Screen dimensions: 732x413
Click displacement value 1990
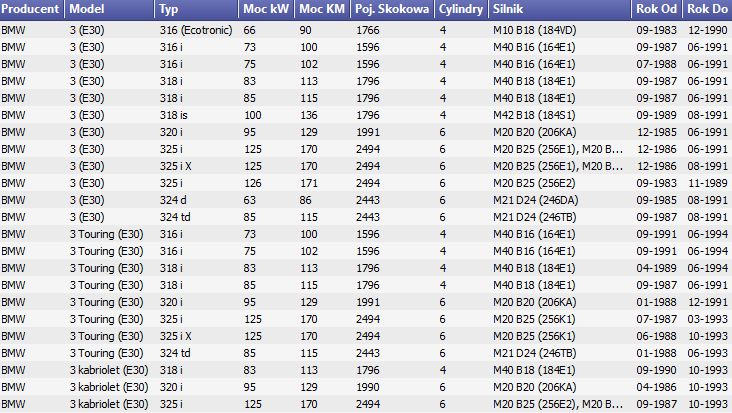(x=367, y=387)
